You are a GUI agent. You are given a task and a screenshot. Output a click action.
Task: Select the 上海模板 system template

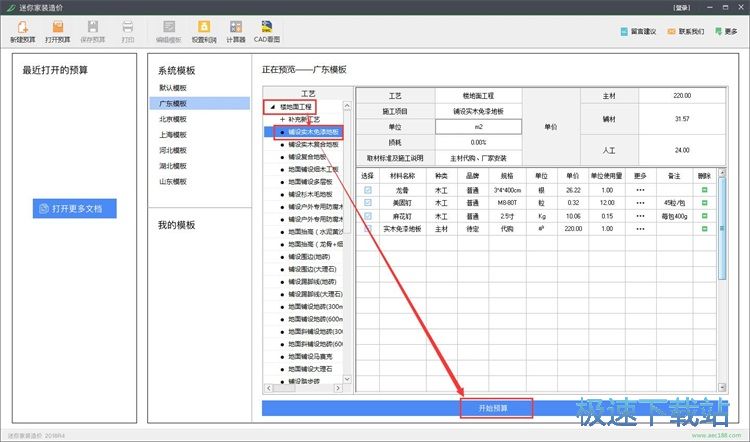(172, 135)
